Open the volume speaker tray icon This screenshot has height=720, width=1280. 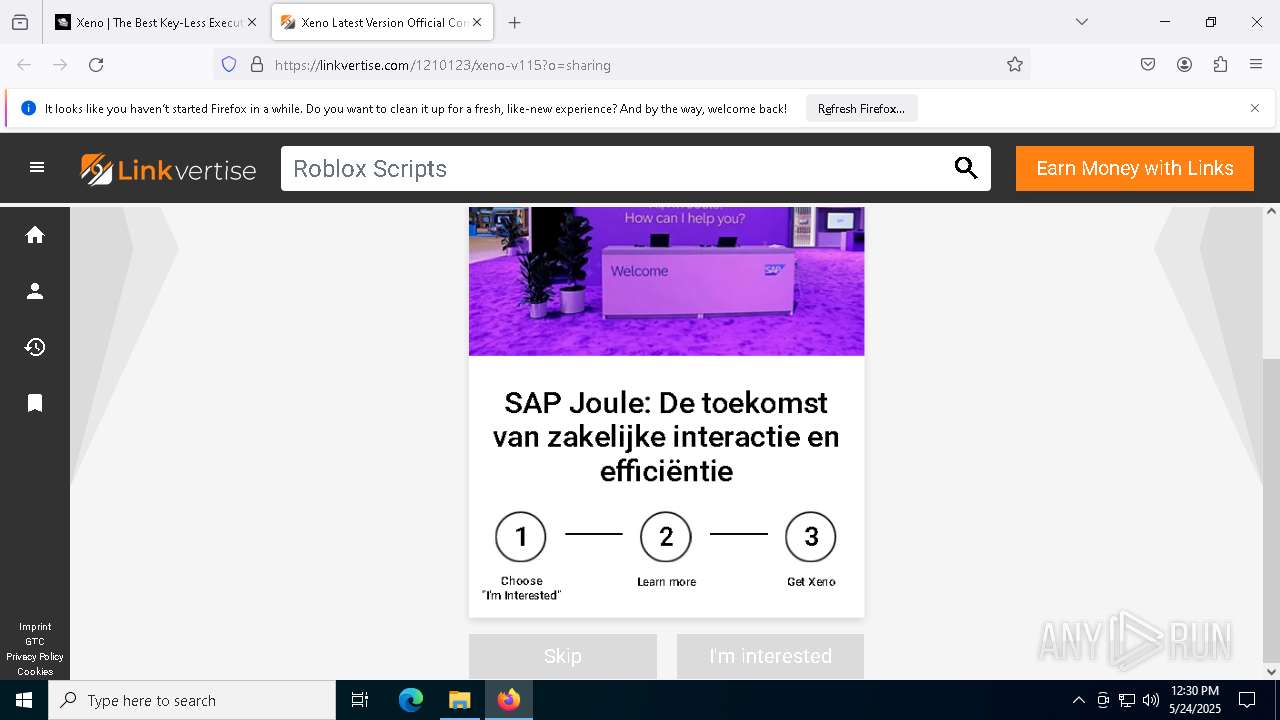coord(1151,700)
